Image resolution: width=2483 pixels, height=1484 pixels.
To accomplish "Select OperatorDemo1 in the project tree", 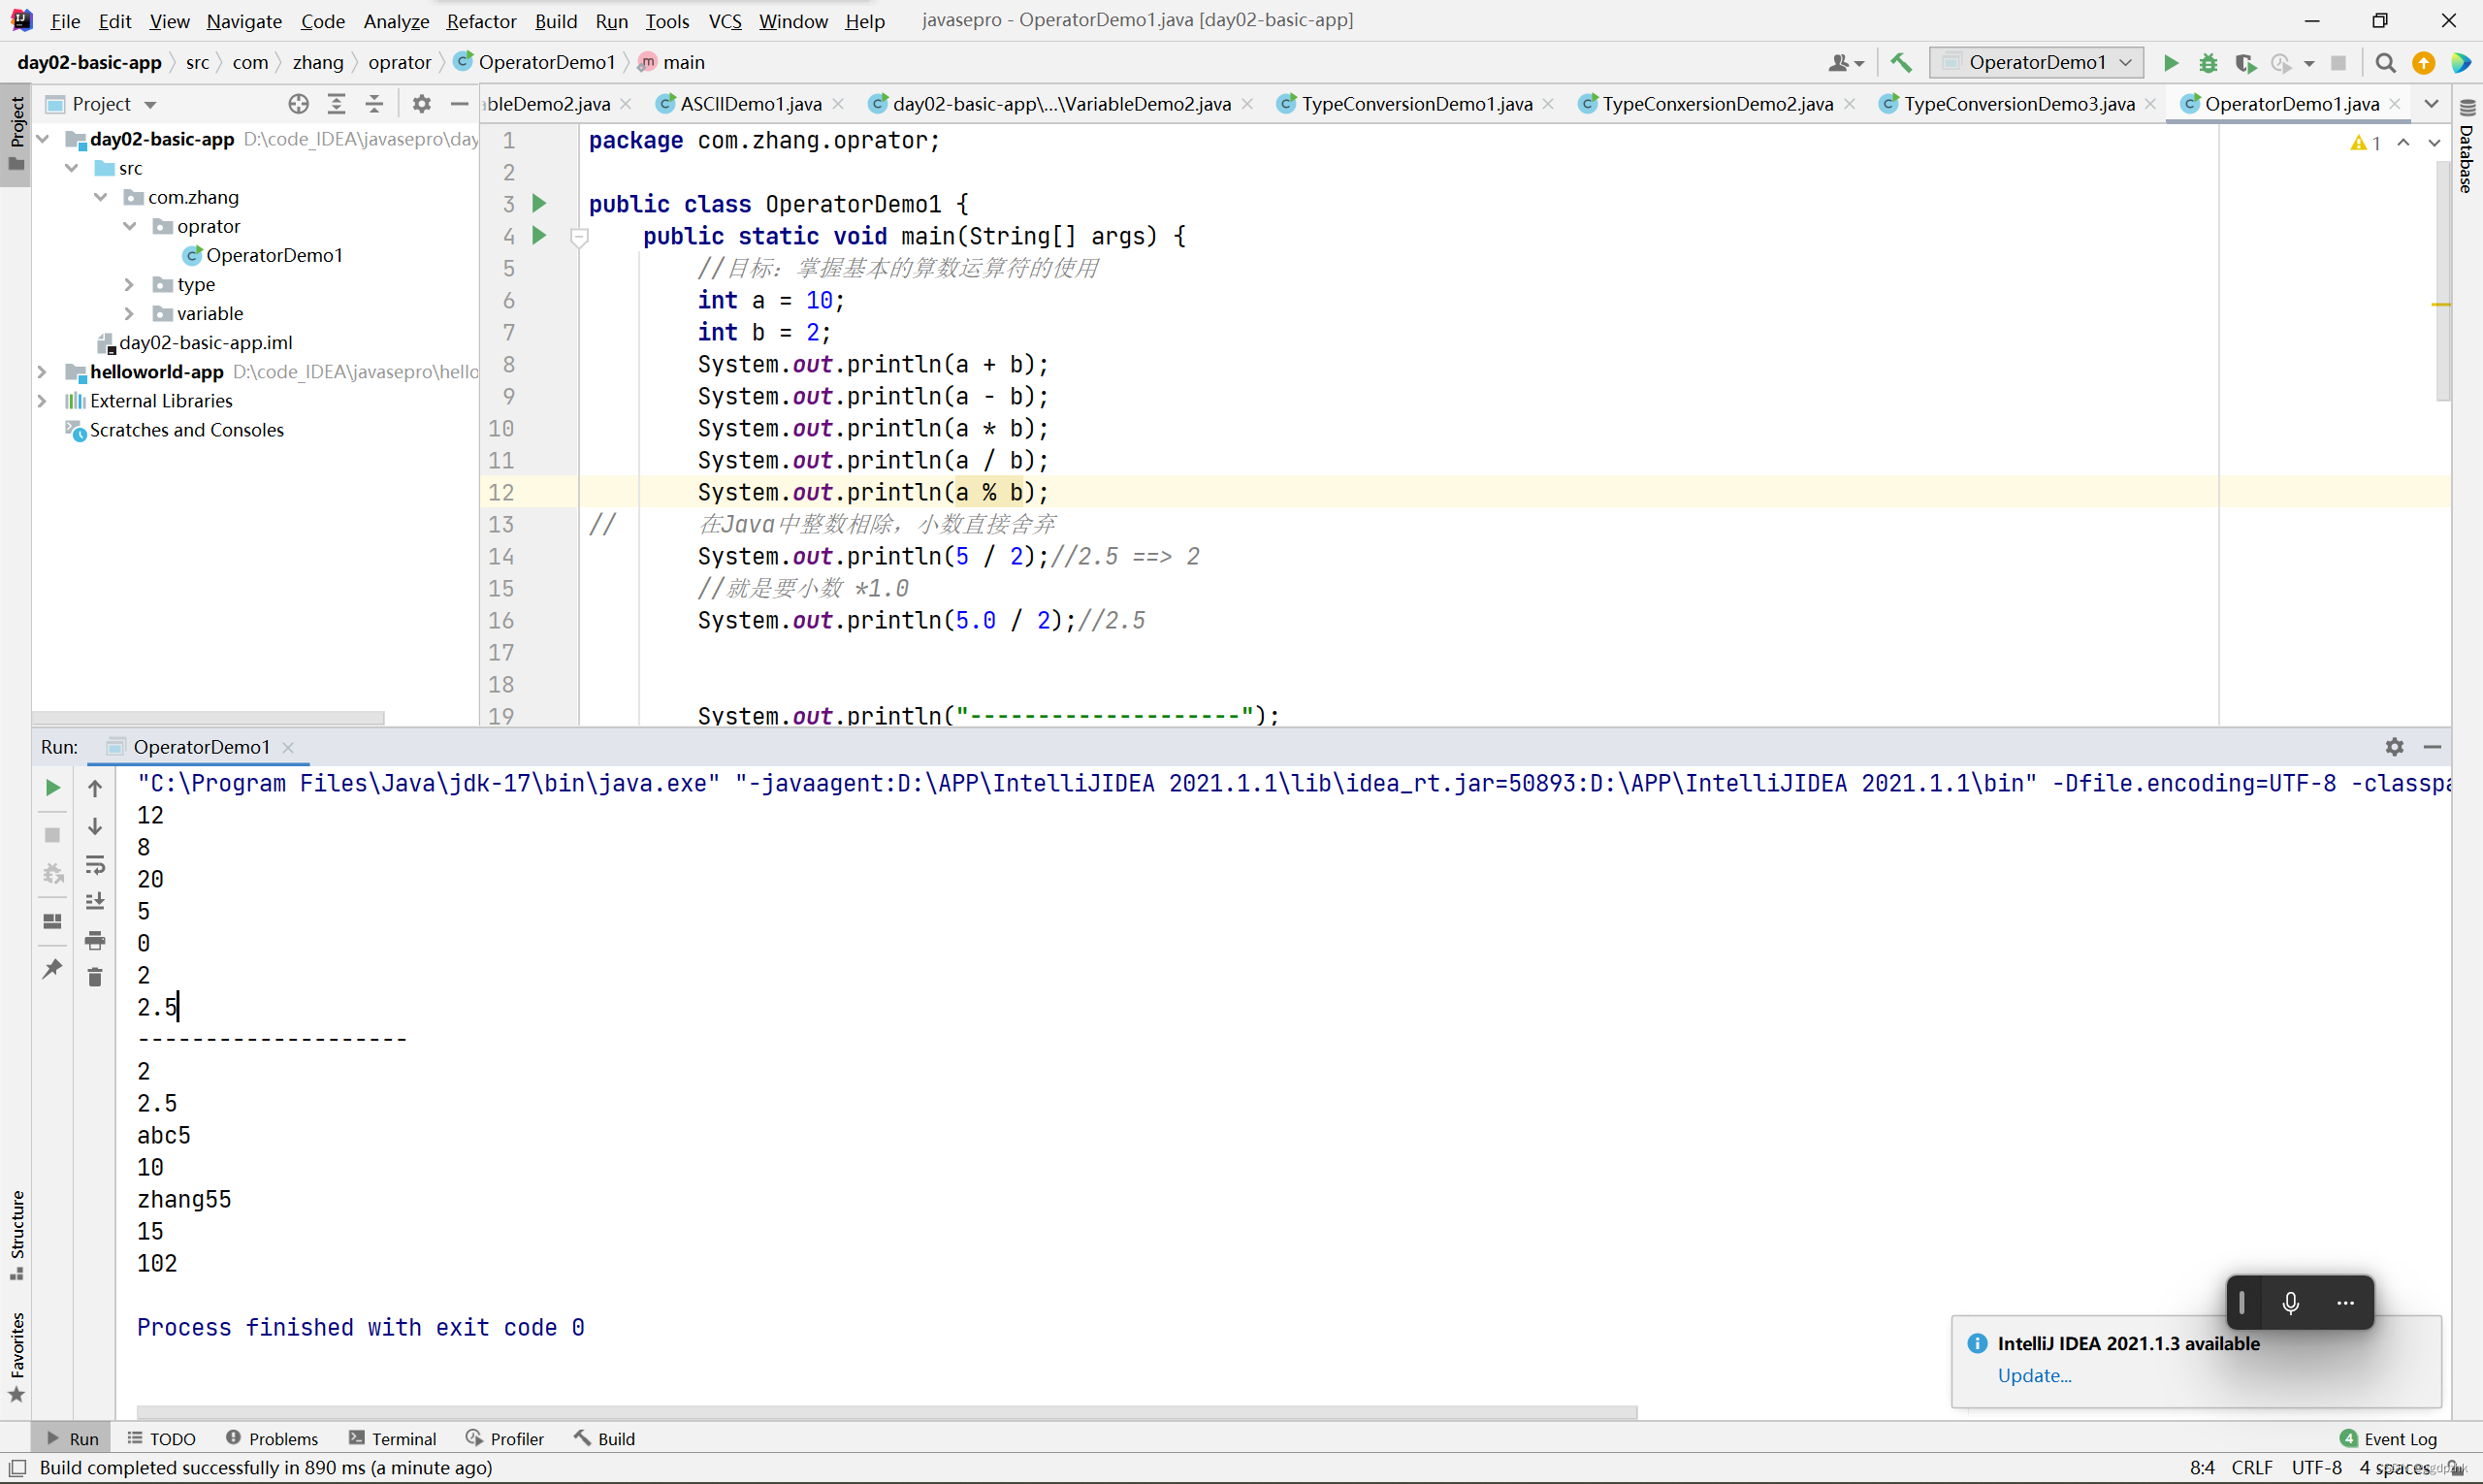I will (274, 255).
